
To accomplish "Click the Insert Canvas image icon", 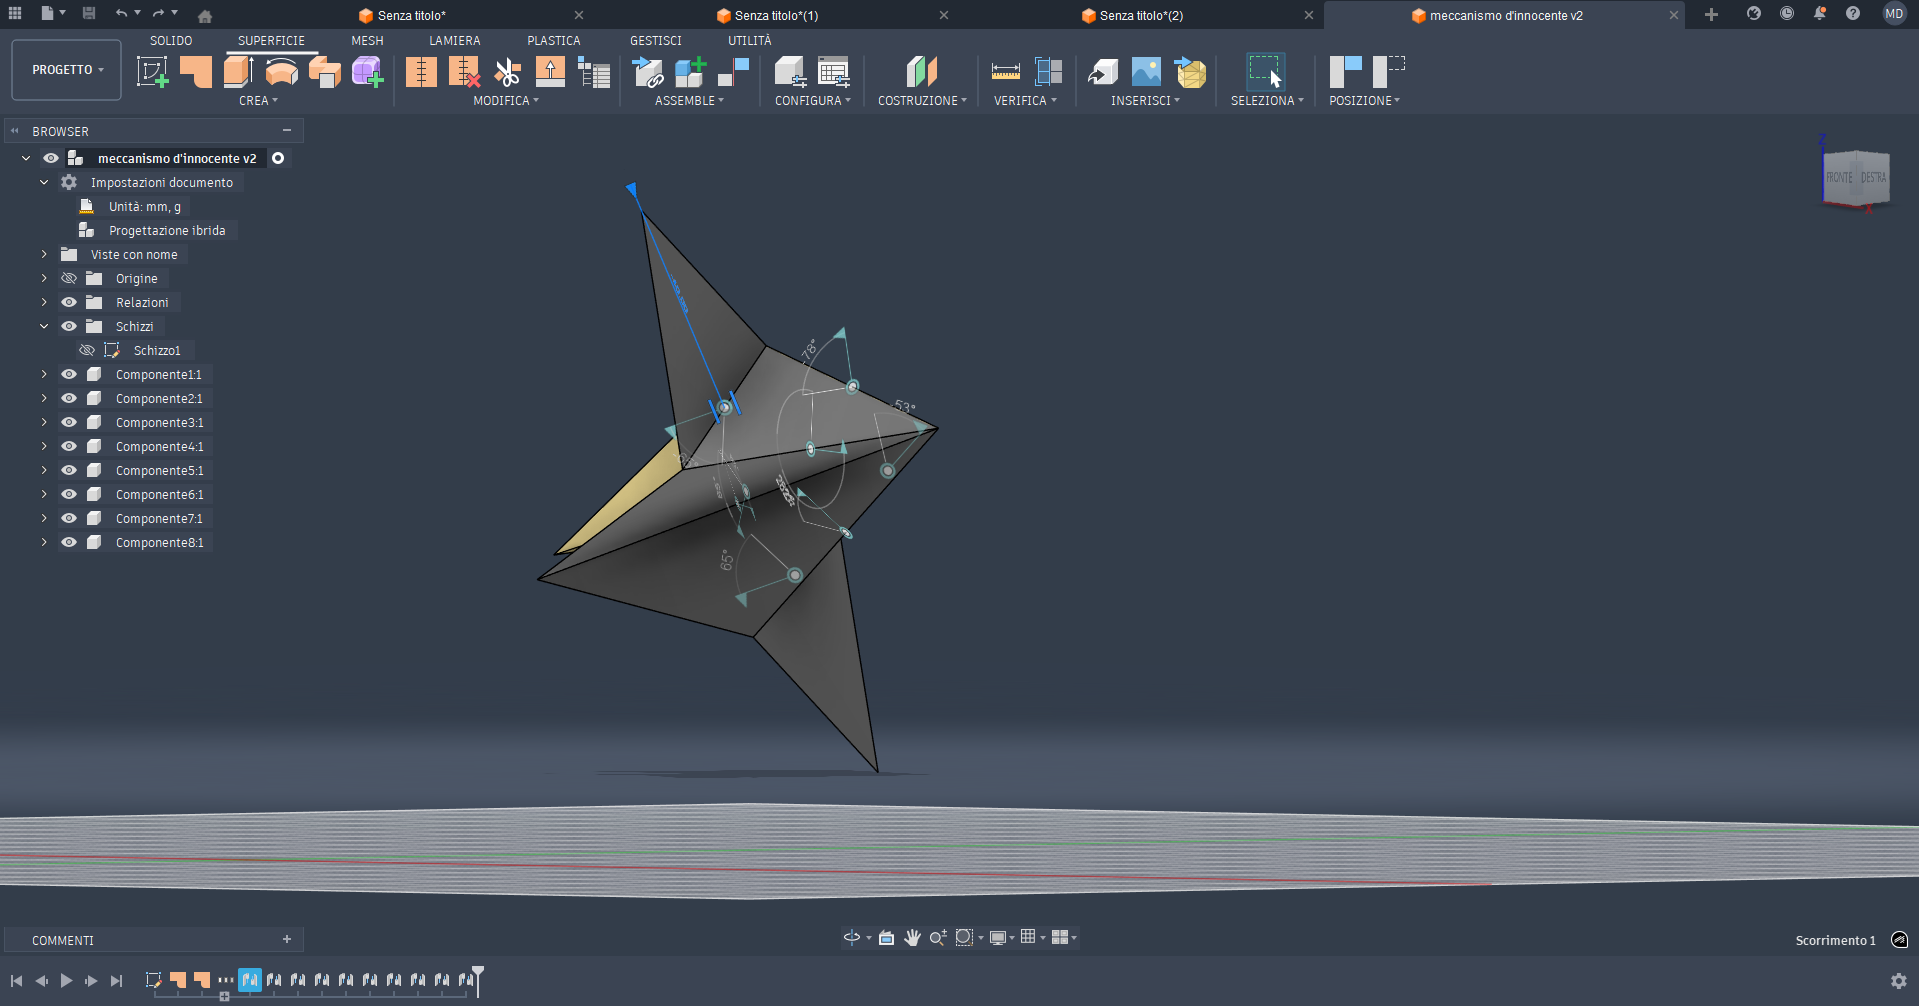I will (x=1145, y=71).
